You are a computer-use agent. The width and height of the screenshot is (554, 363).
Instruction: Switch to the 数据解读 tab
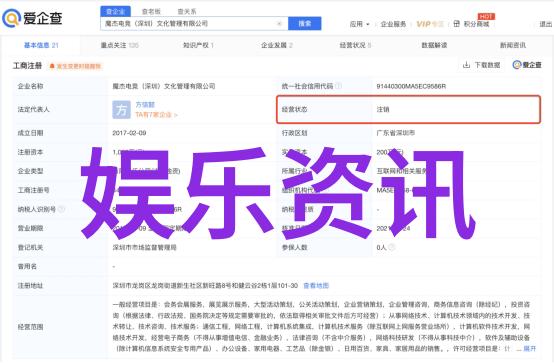pyautogui.click(x=434, y=45)
